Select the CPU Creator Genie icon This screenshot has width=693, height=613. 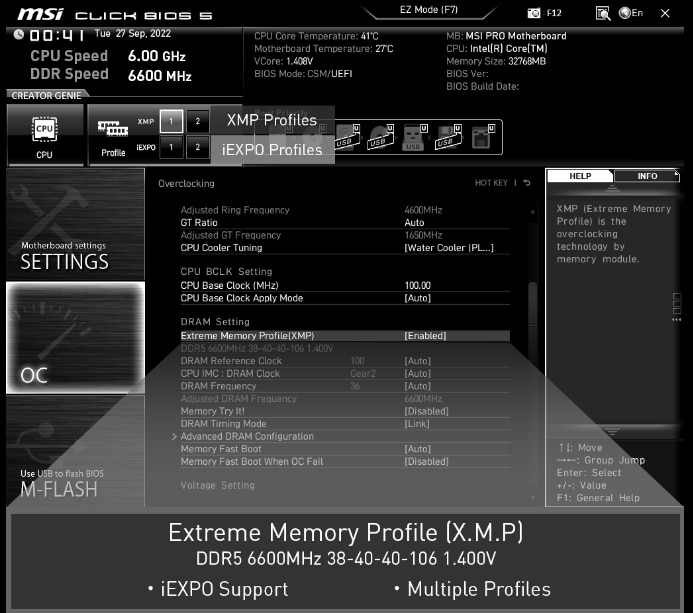[x=44, y=134]
